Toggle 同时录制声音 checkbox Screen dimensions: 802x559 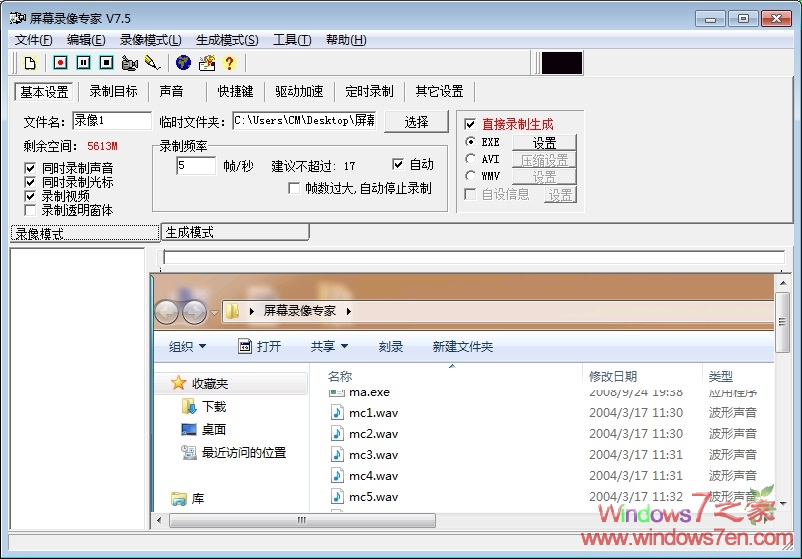30,168
